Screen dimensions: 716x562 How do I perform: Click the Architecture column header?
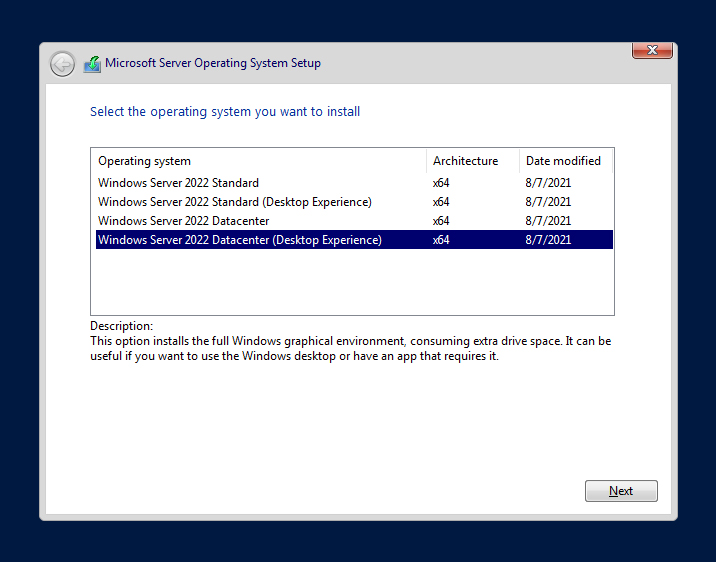(473, 161)
